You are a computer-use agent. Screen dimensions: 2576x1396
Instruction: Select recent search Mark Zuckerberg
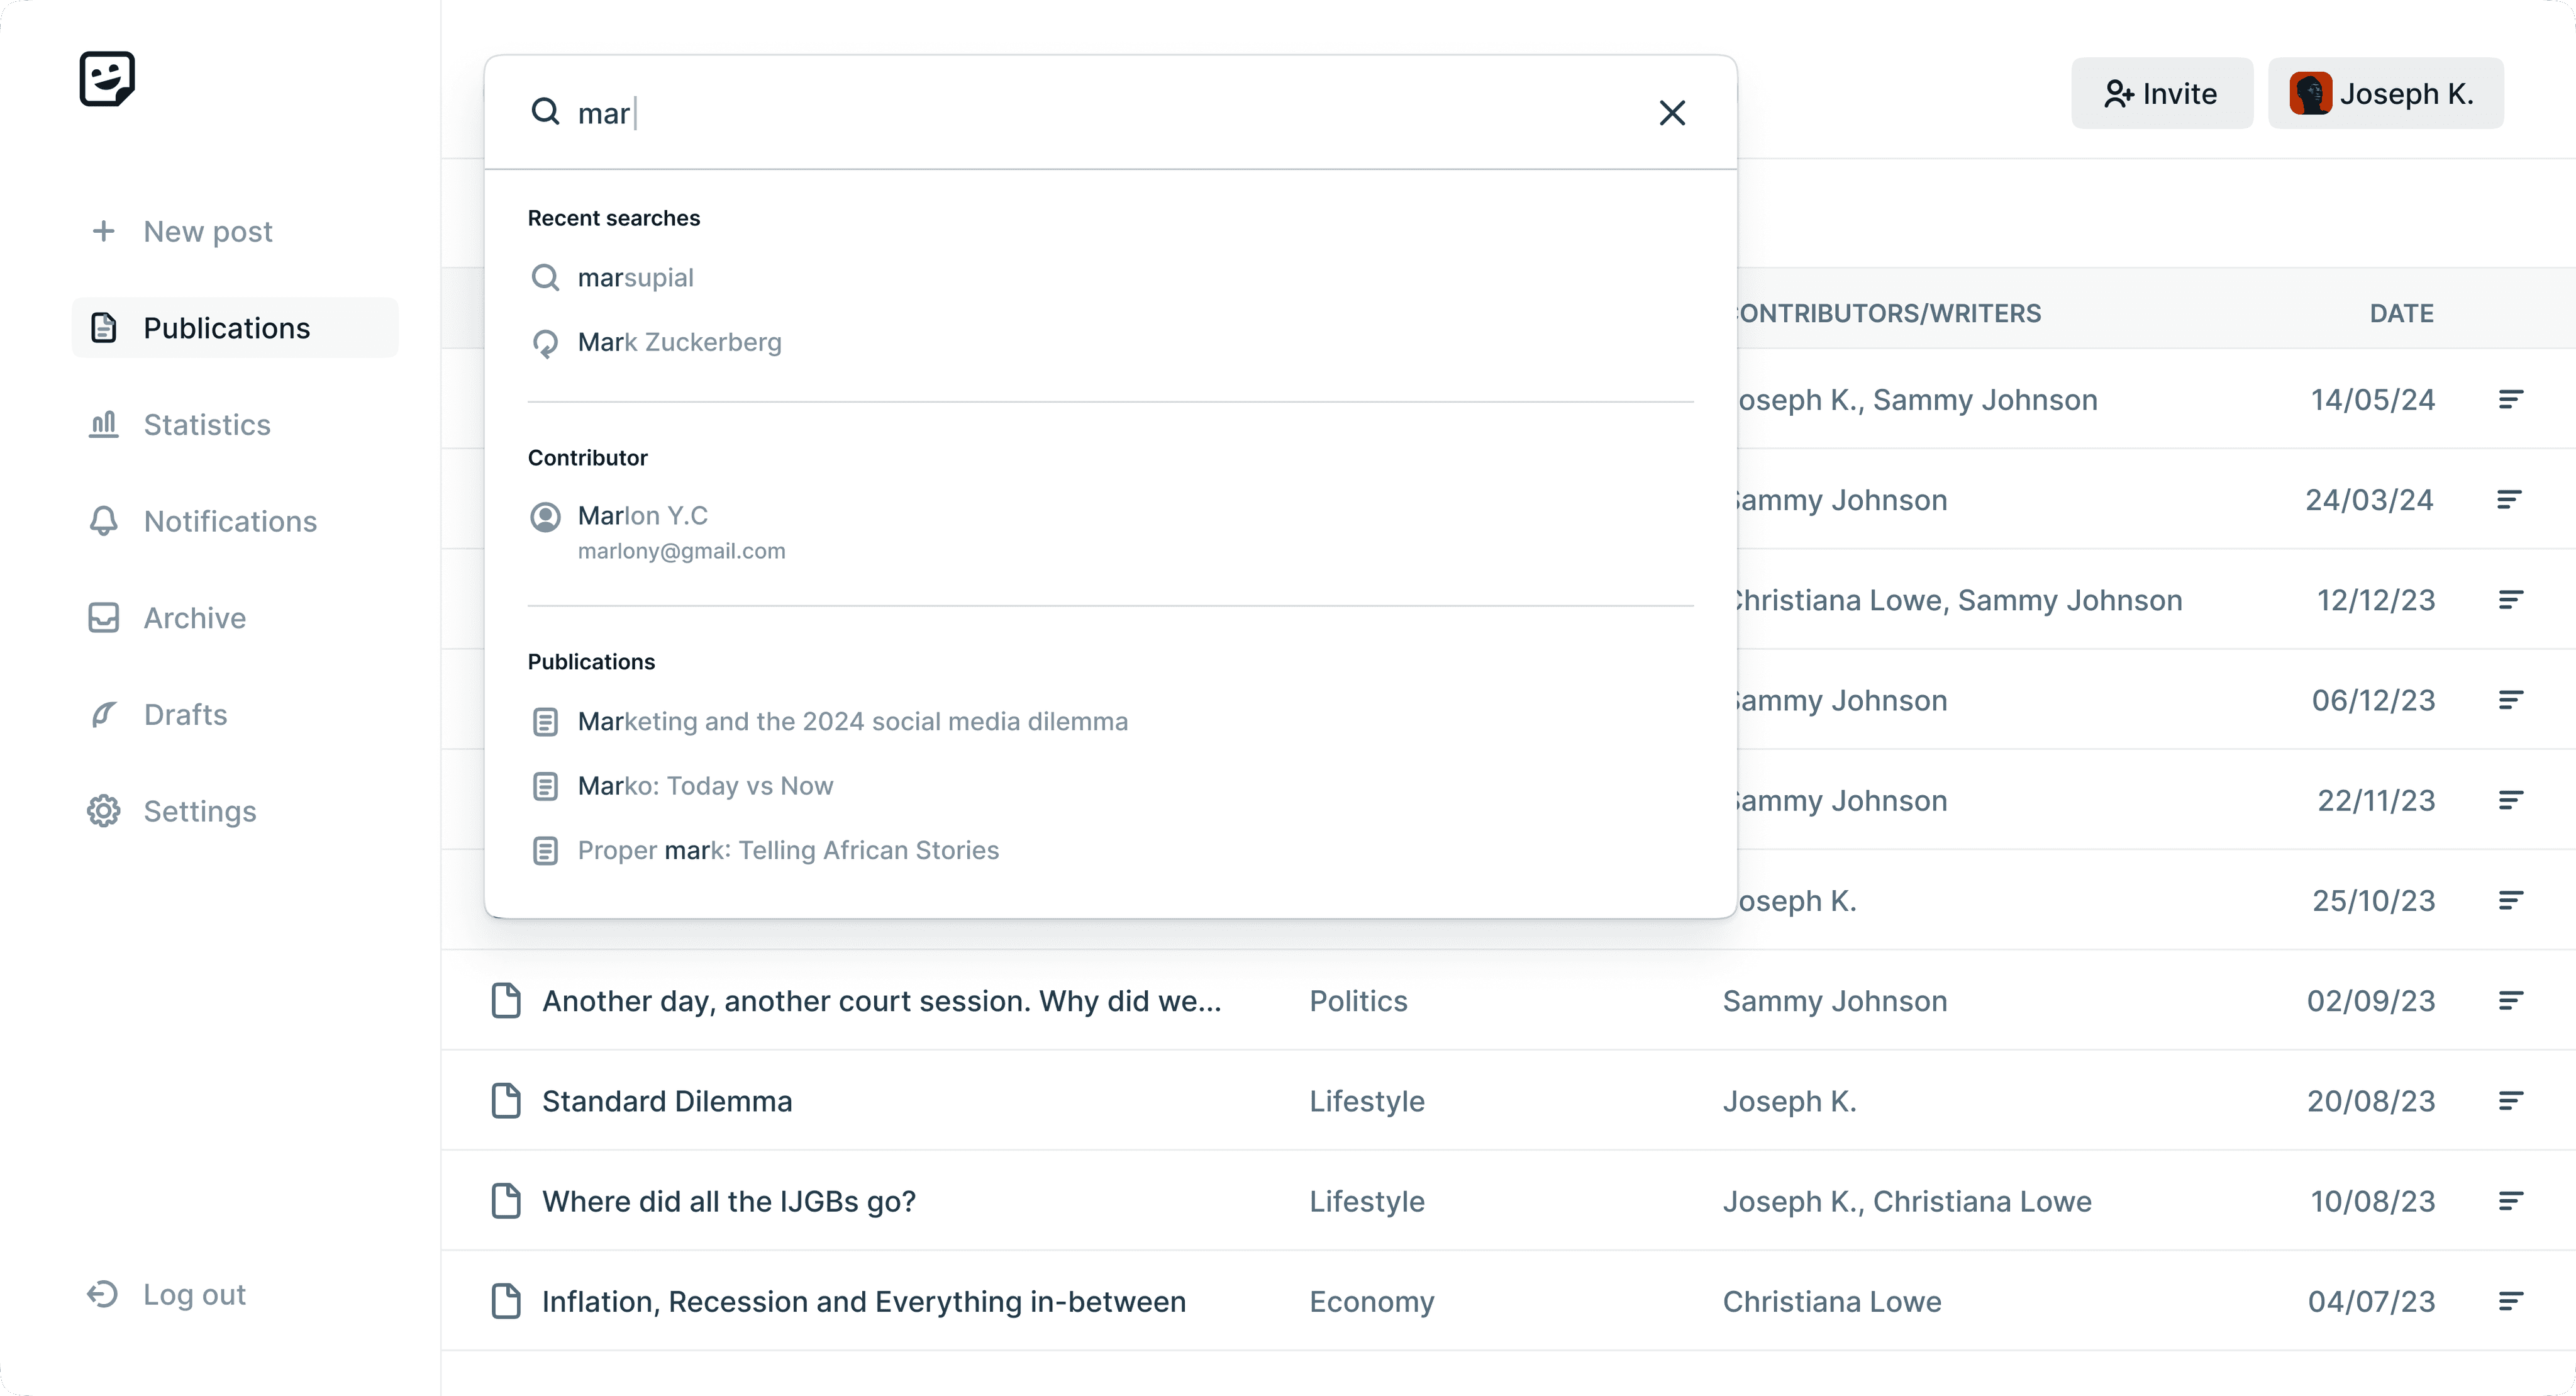pyautogui.click(x=679, y=342)
